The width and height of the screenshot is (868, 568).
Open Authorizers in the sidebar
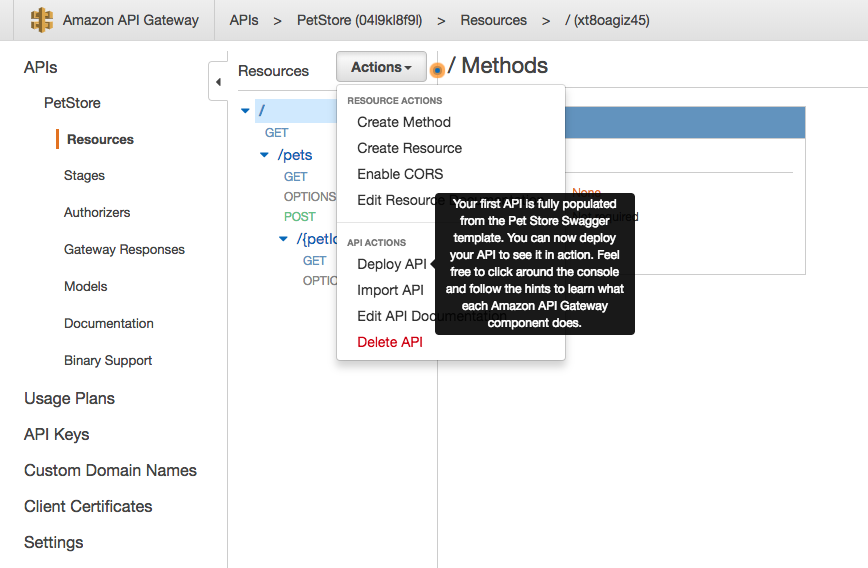[97, 213]
